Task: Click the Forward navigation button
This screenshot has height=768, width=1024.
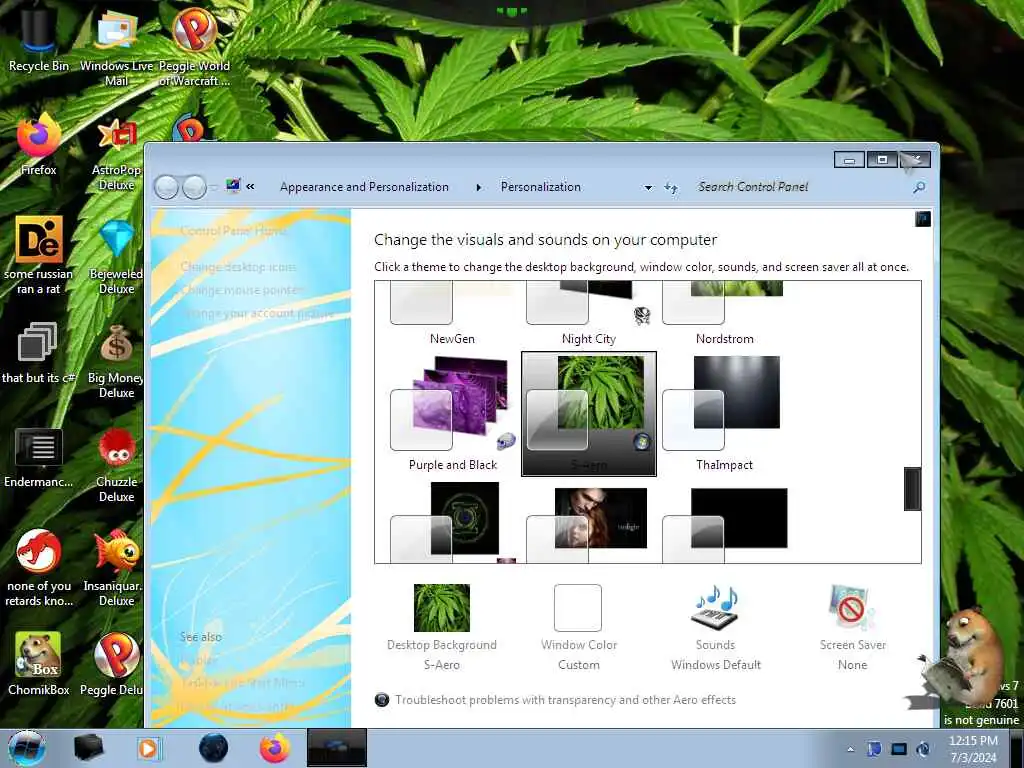Action: point(195,187)
